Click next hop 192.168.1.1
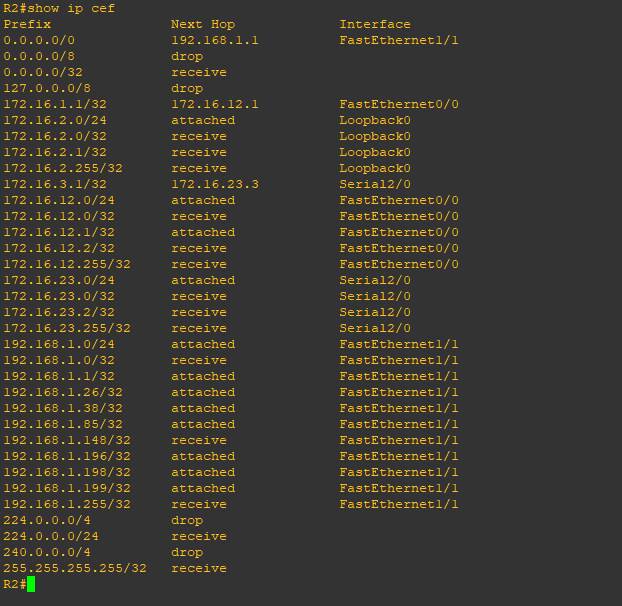Screen dimensions: 622x606 215,40
